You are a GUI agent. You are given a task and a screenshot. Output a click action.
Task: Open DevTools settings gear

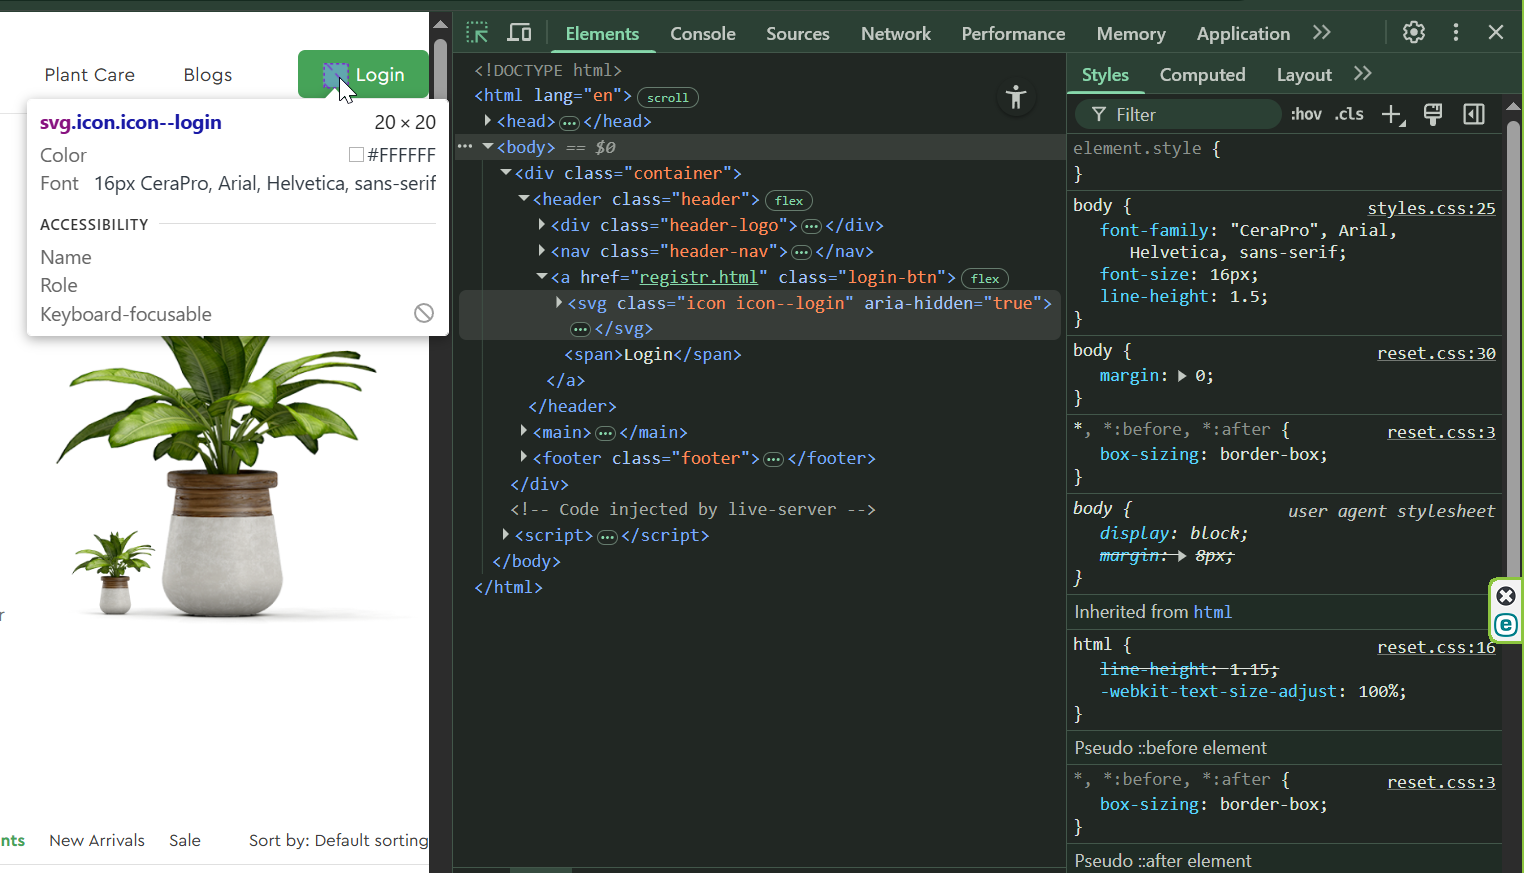[x=1413, y=32]
